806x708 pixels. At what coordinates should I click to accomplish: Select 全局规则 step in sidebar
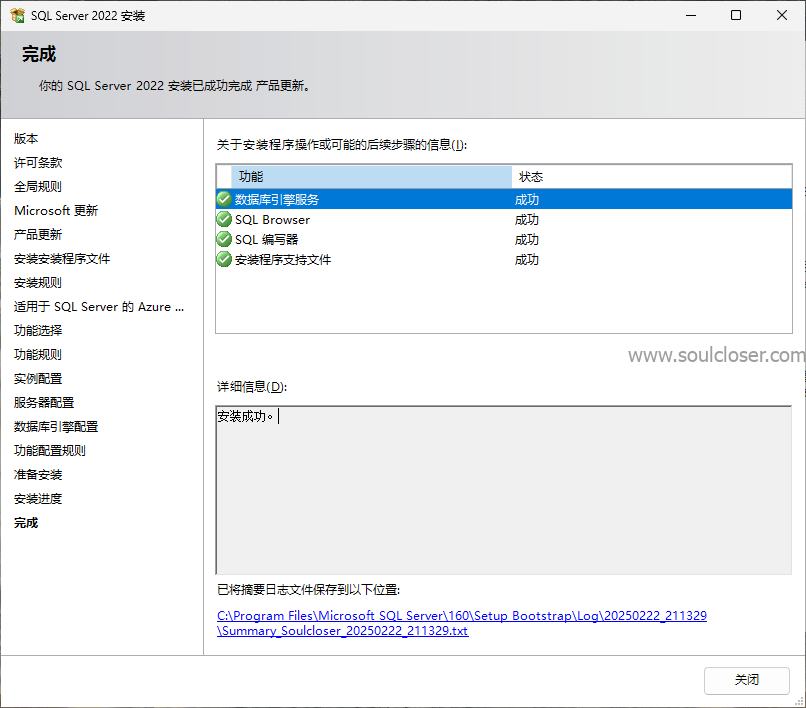(x=38, y=187)
